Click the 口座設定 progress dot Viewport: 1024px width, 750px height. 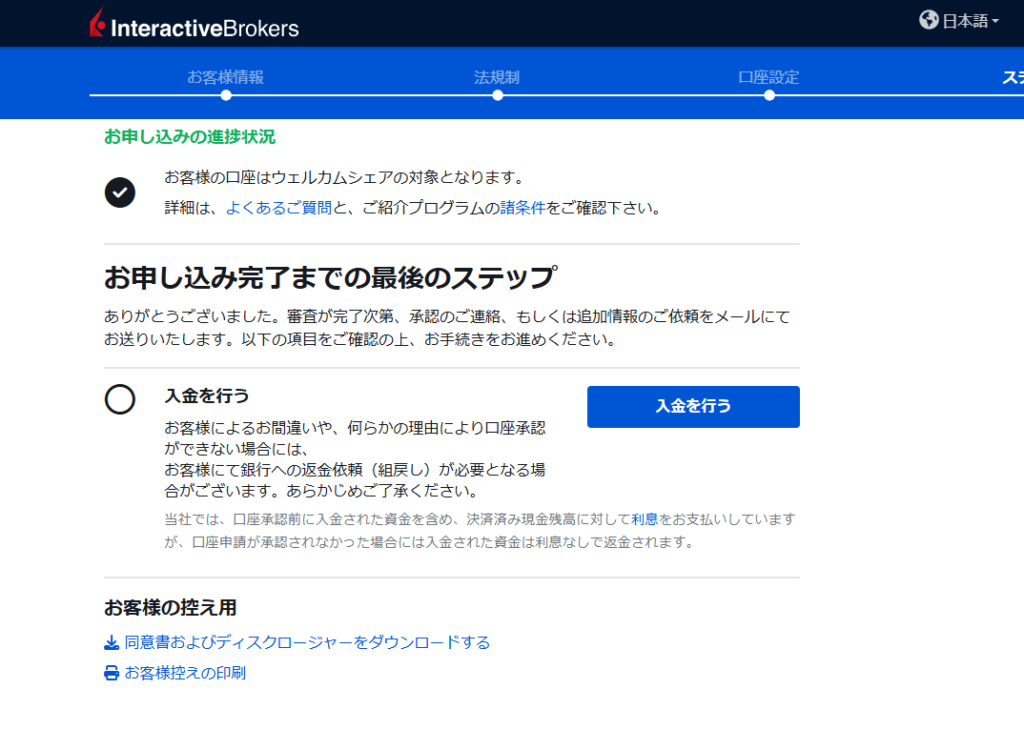[769, 95]
